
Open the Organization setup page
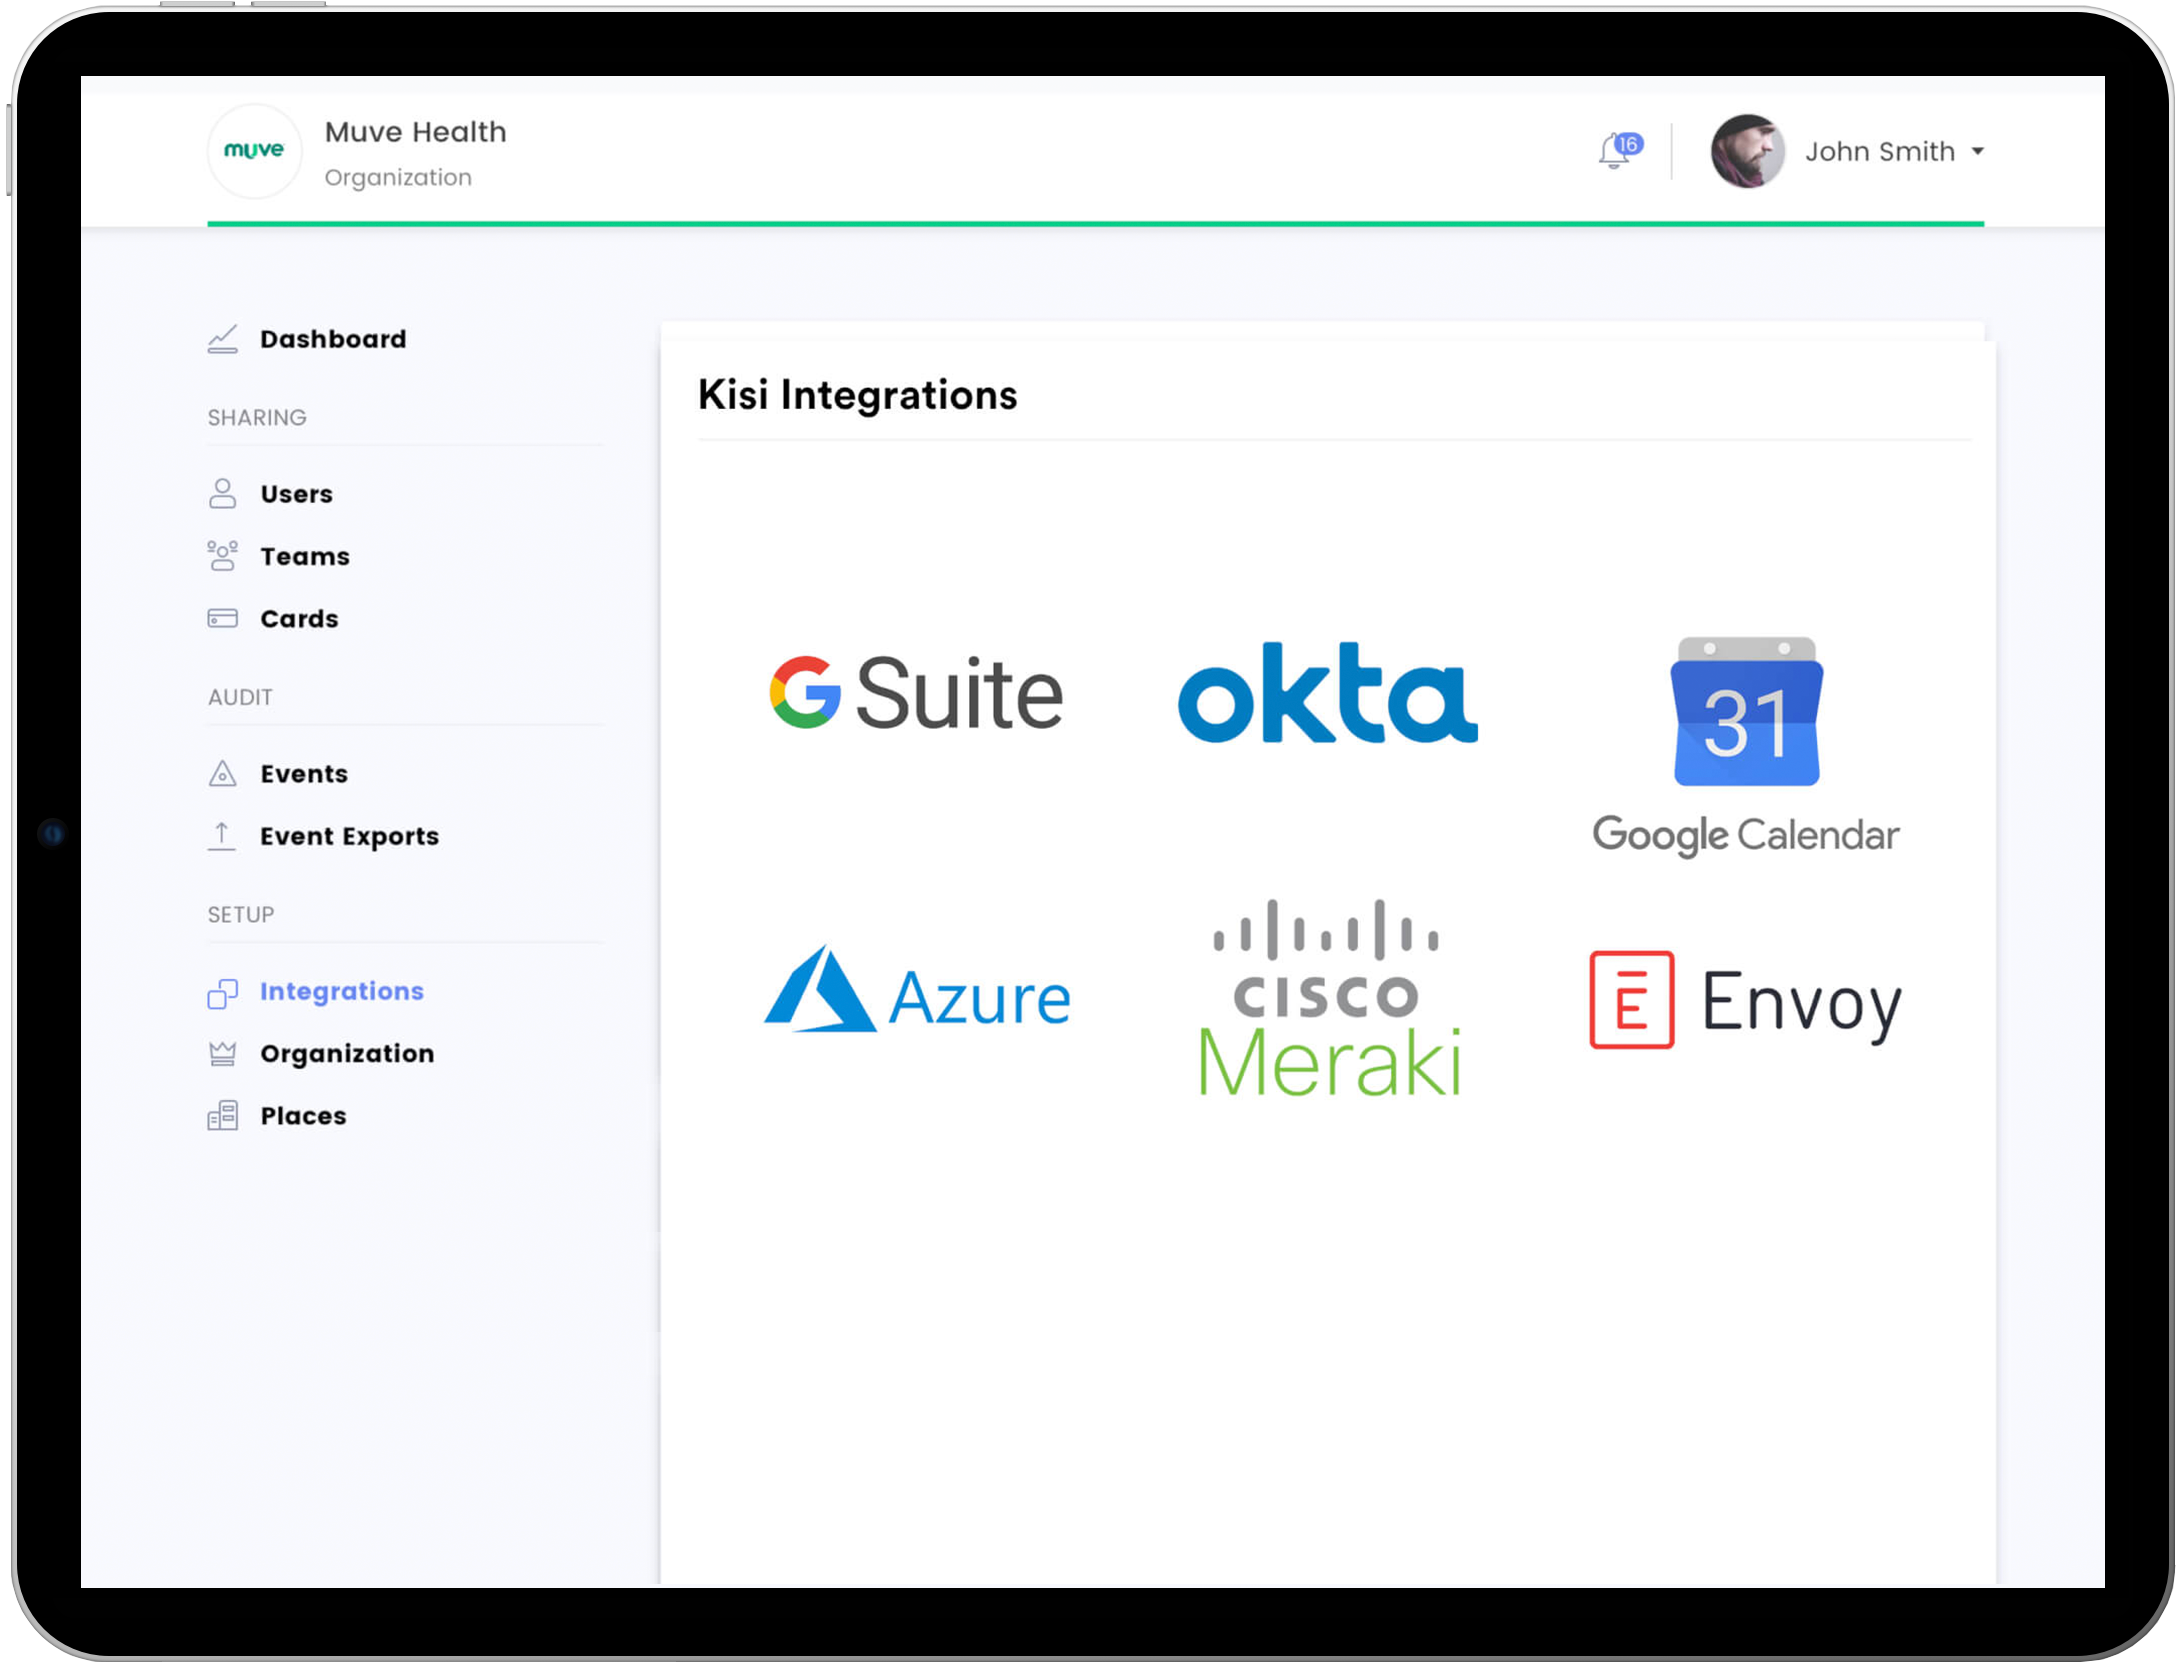(x=347, y=1054)
